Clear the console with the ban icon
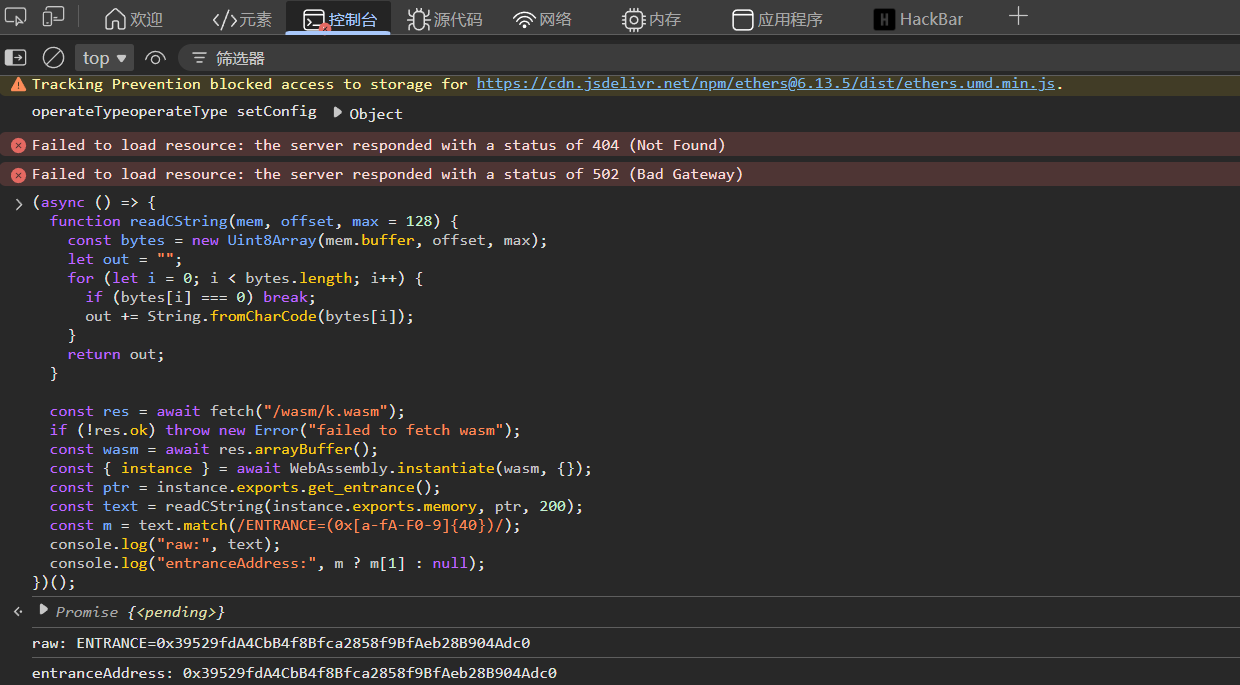The width and height of the screenshot is (1240, 685). pyautogui.click(x=53, y=58)
